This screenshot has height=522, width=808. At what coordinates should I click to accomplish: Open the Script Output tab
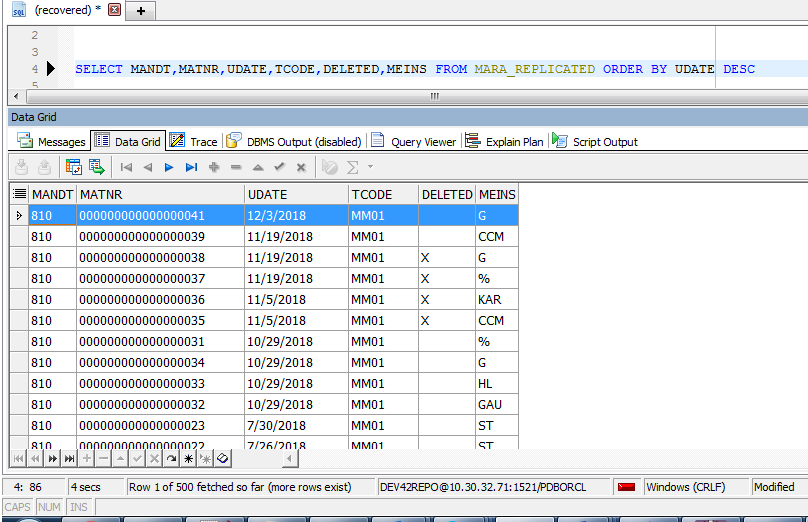pos(595,141)
